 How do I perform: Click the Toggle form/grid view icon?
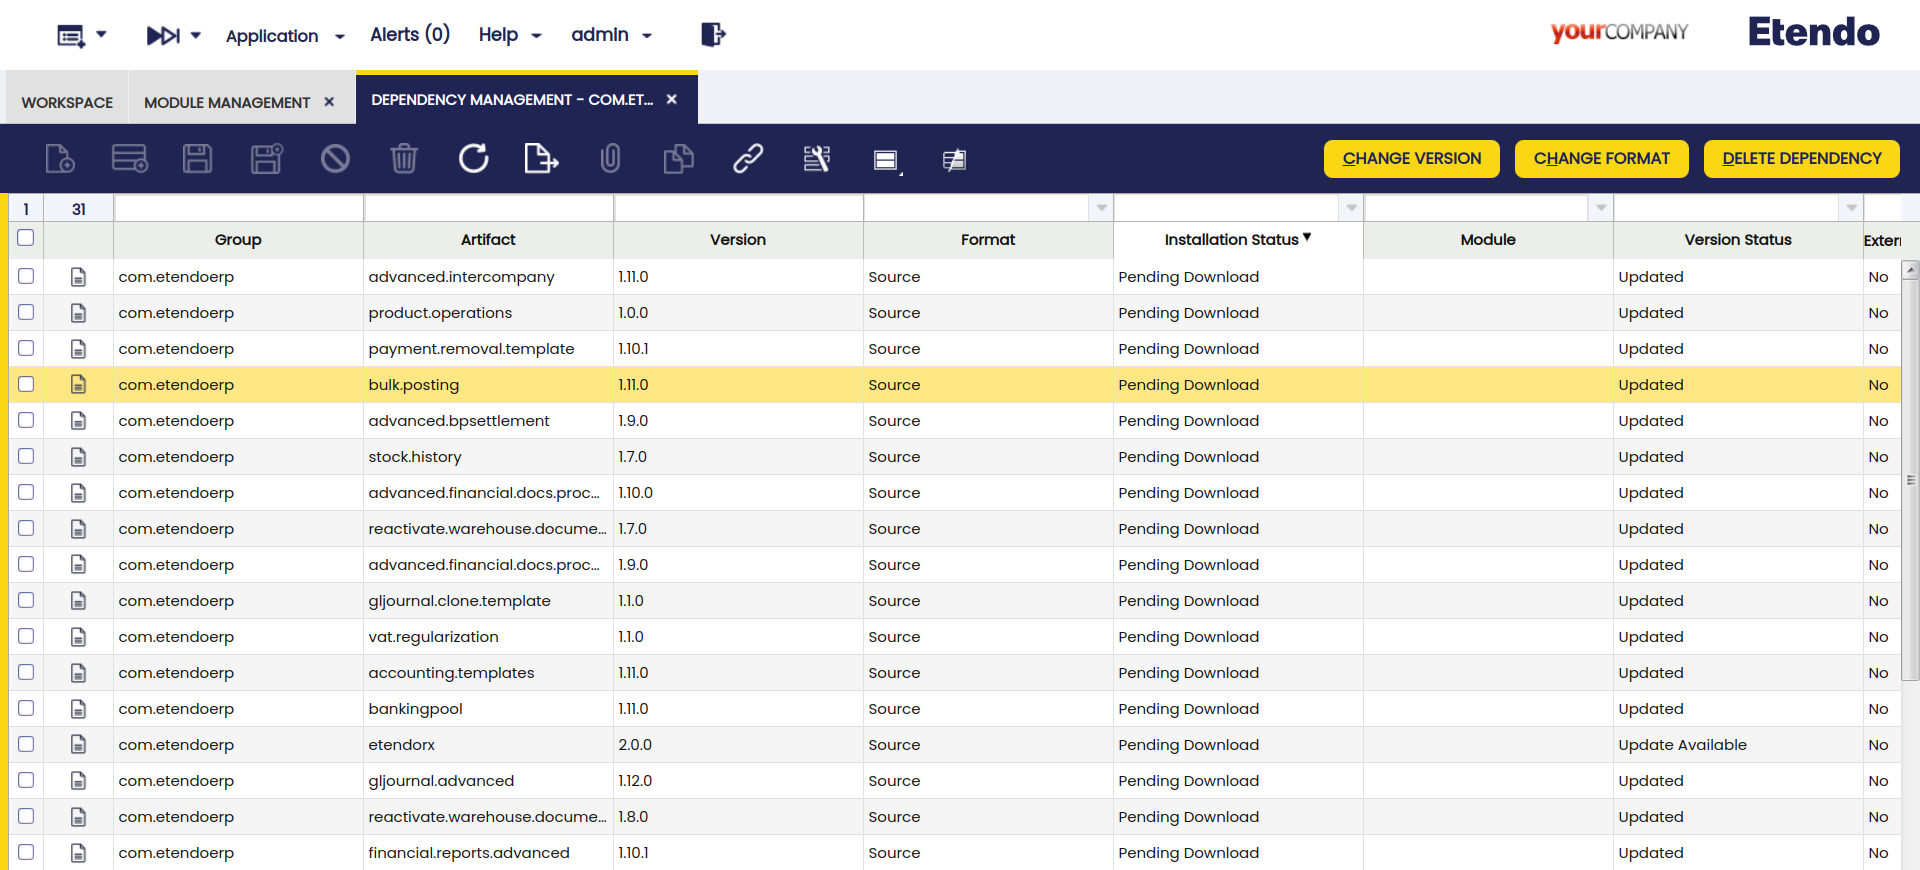887,160
